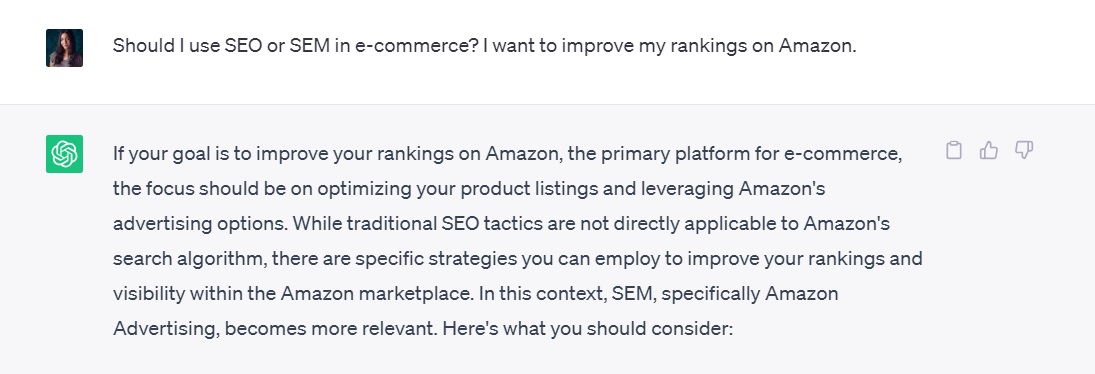Screen dimensions: 1095x374
Task: Click the line starting 'visibility within the Amazon'
Action: [x=476, y=294]
